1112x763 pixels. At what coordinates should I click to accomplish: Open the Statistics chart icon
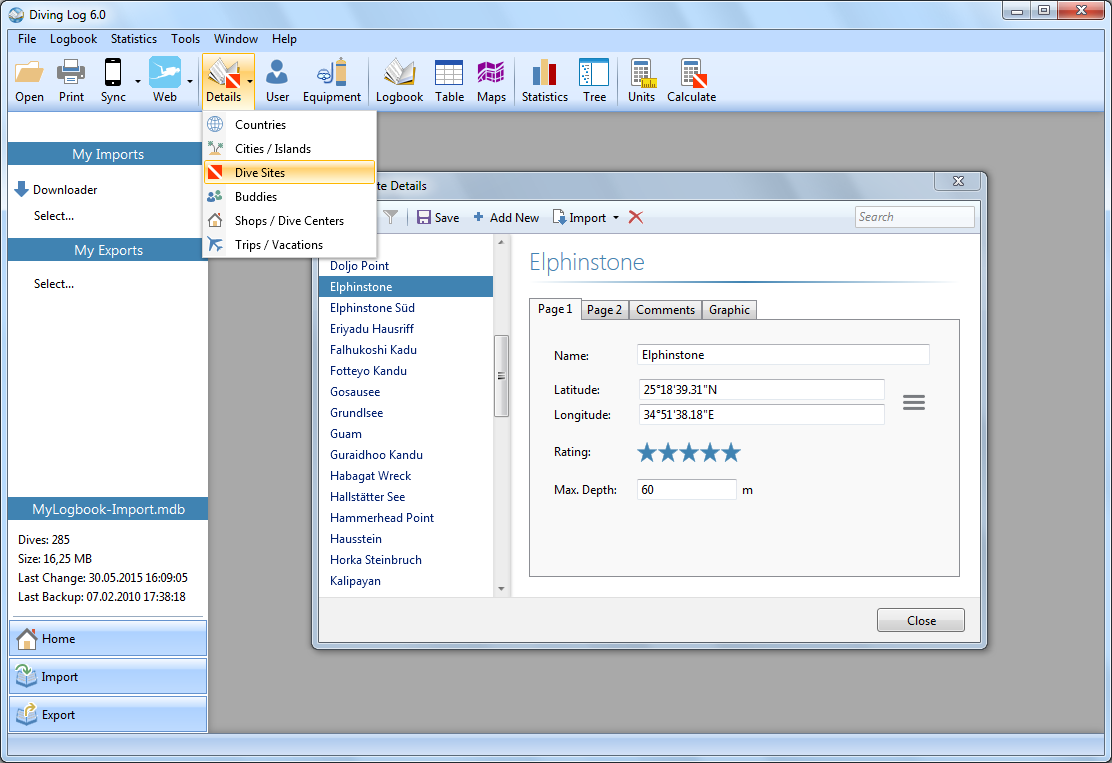point(545,73)
